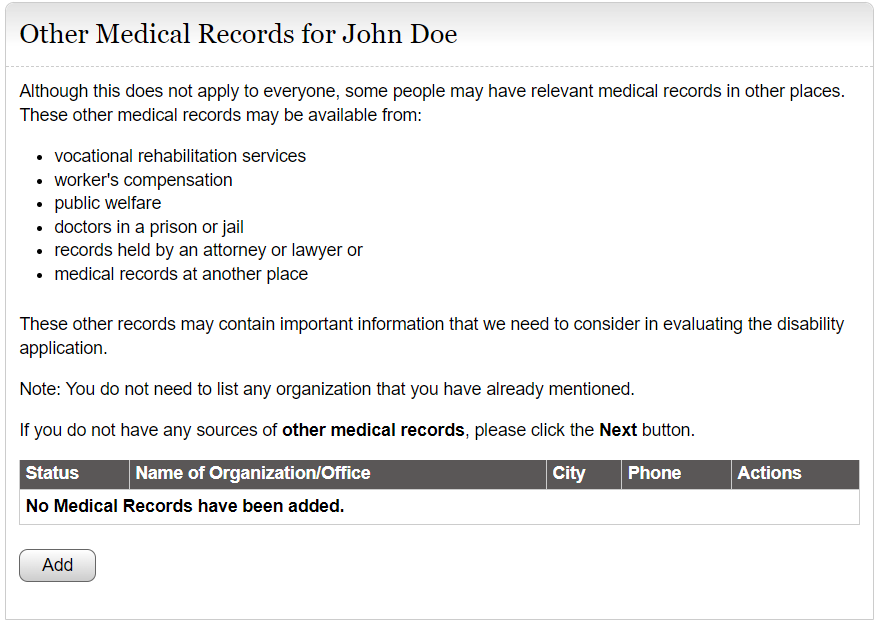Screen dimensions: 876x621
Task: Click the bold 'other medical records' text
Action: pyautogui.click(x=373, y=430)
